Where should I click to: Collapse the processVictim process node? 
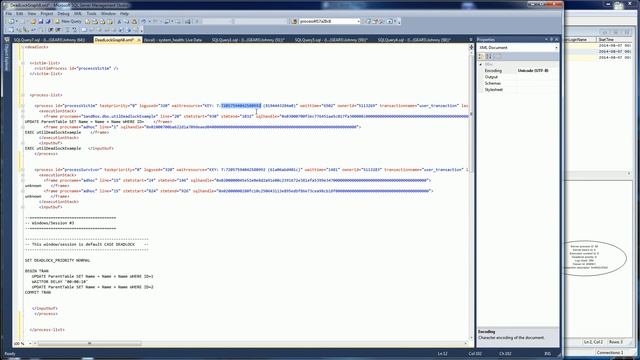[x=23, y=106]
